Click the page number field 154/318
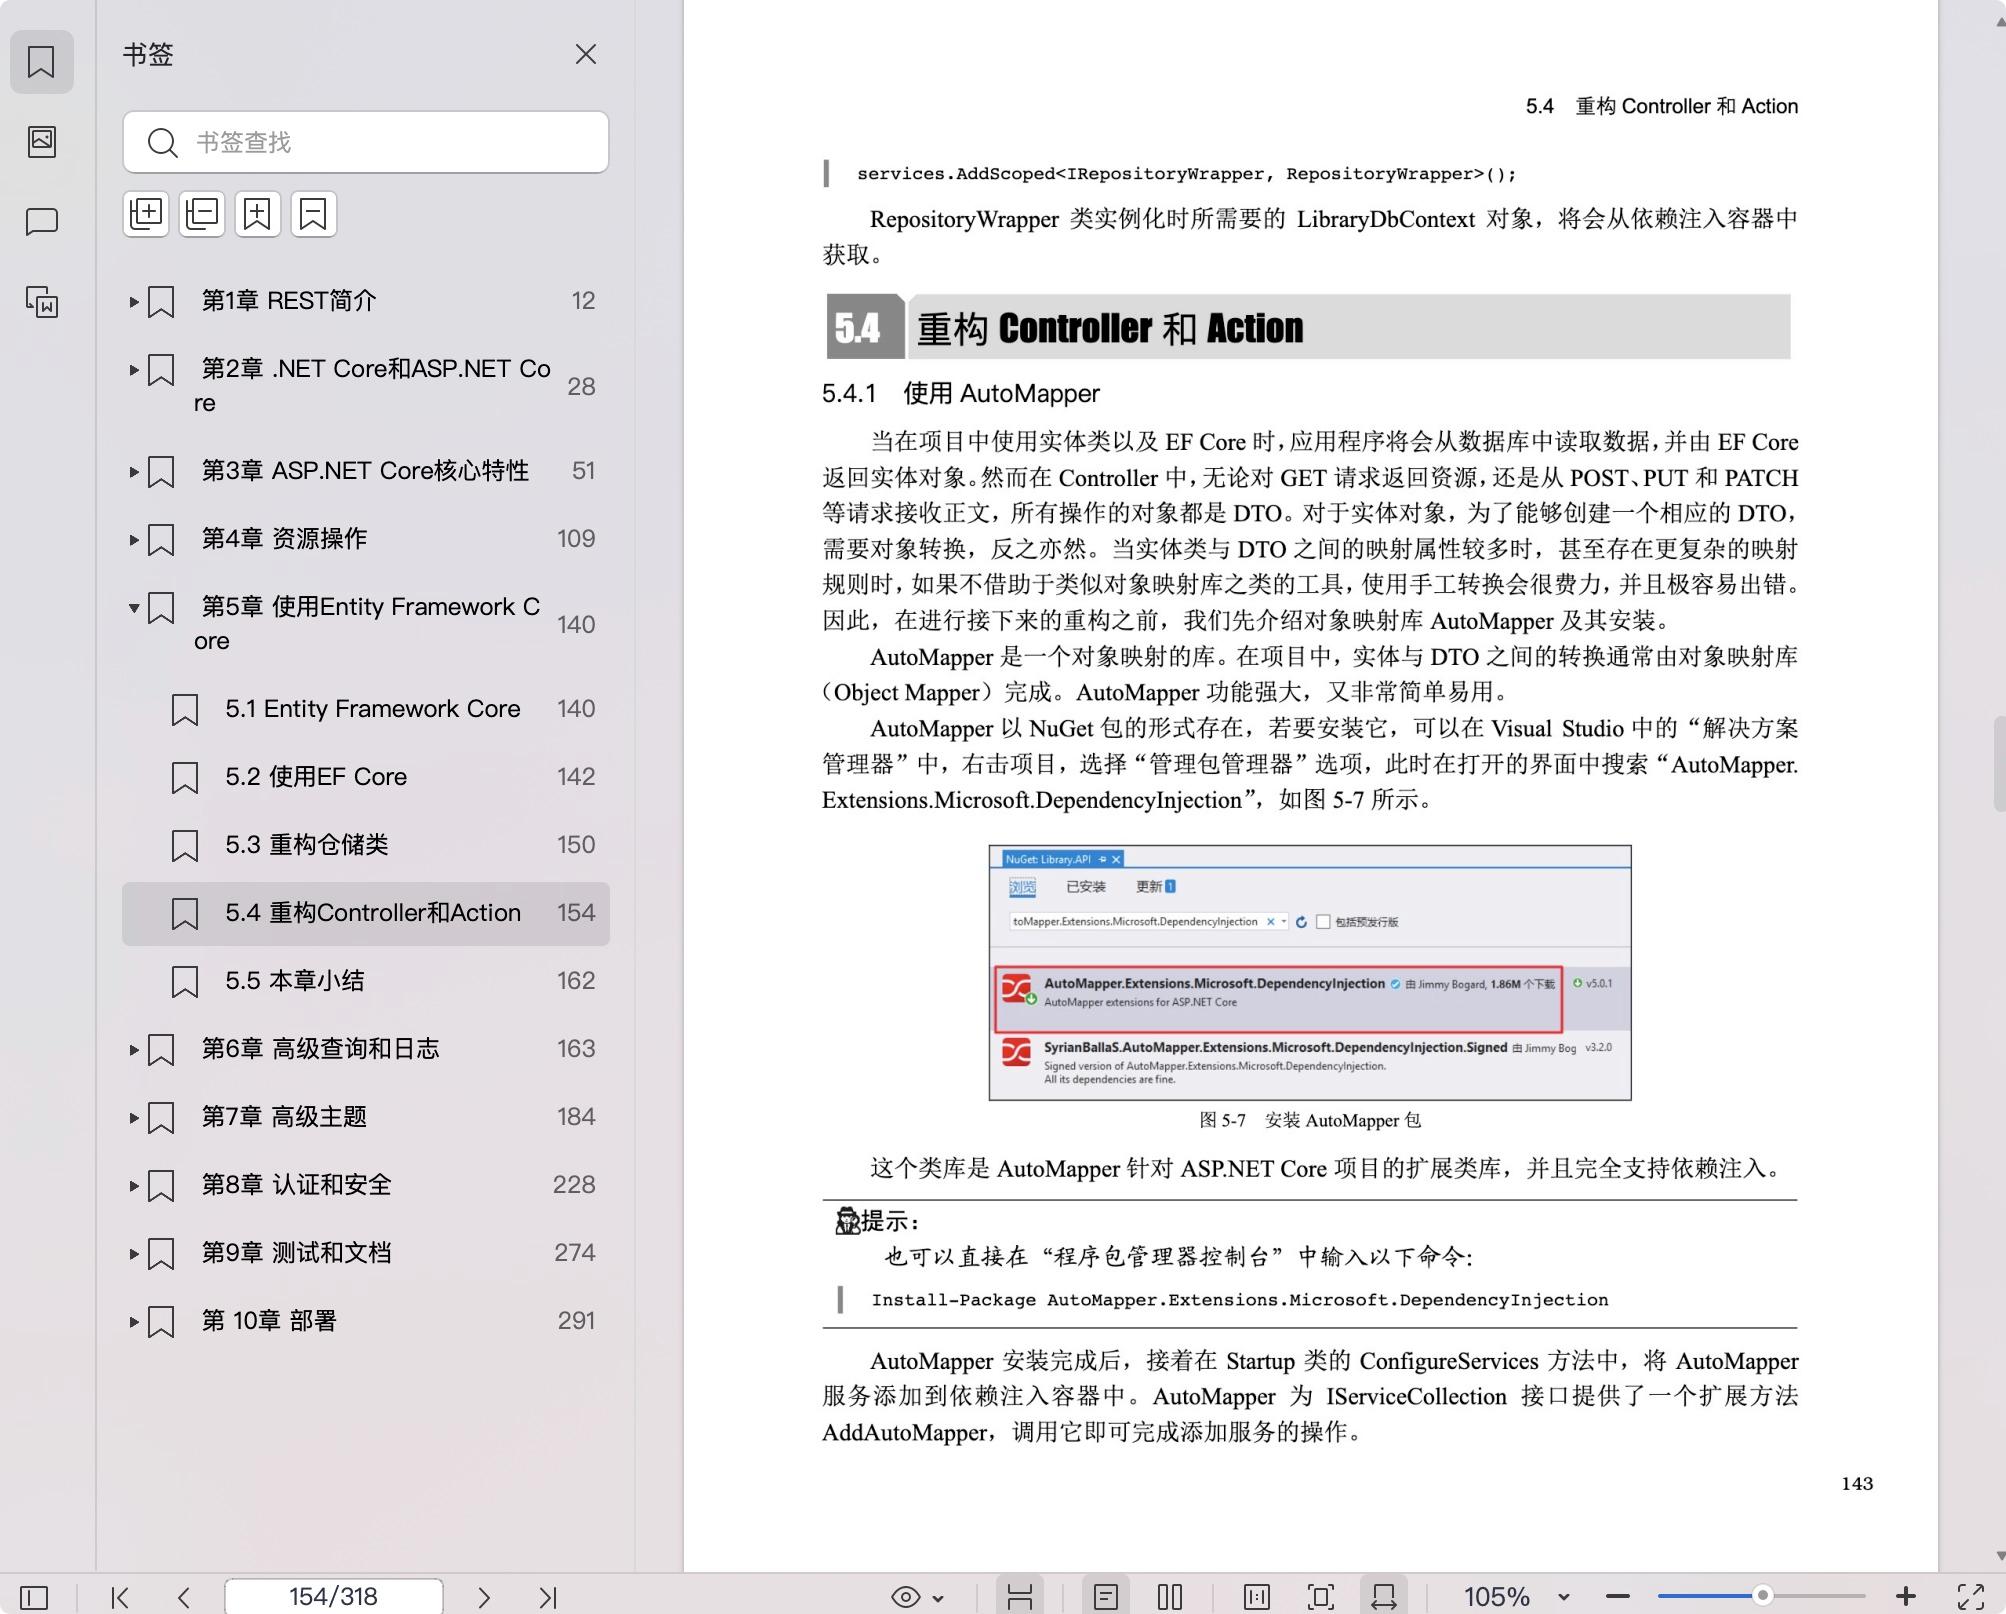 point(334,1596)
